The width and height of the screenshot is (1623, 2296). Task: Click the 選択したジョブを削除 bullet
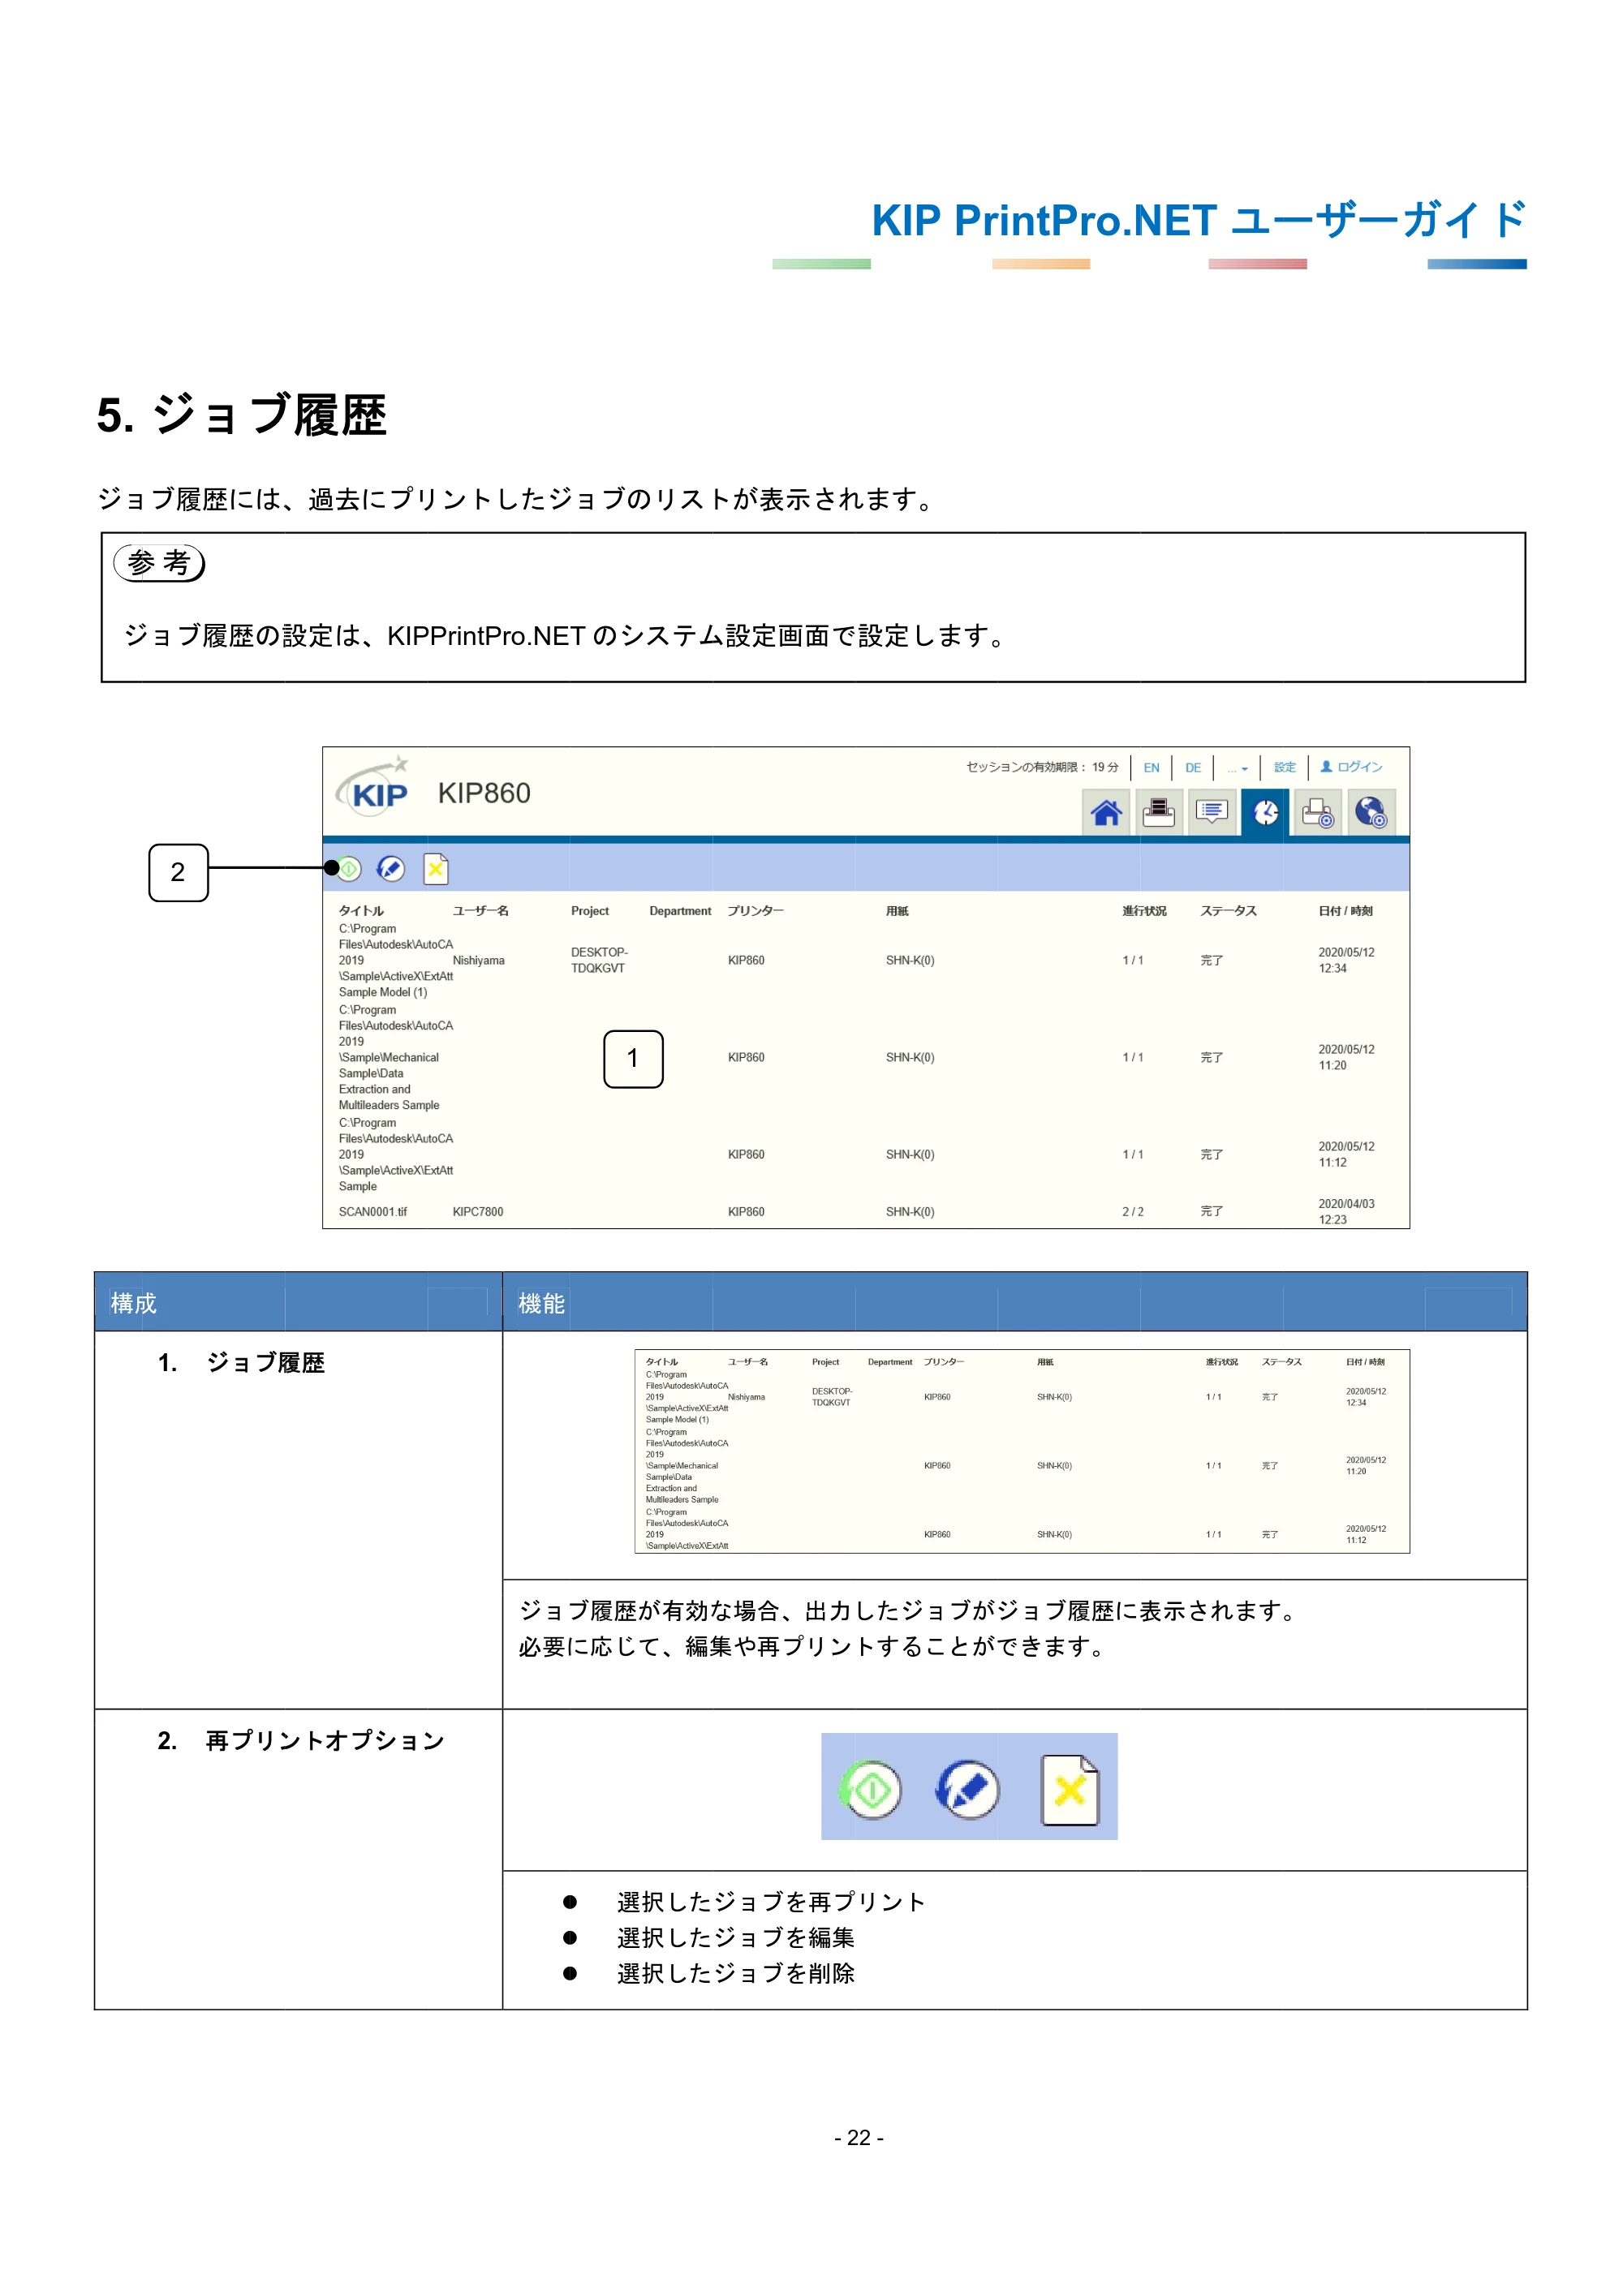click(735, 1974)
